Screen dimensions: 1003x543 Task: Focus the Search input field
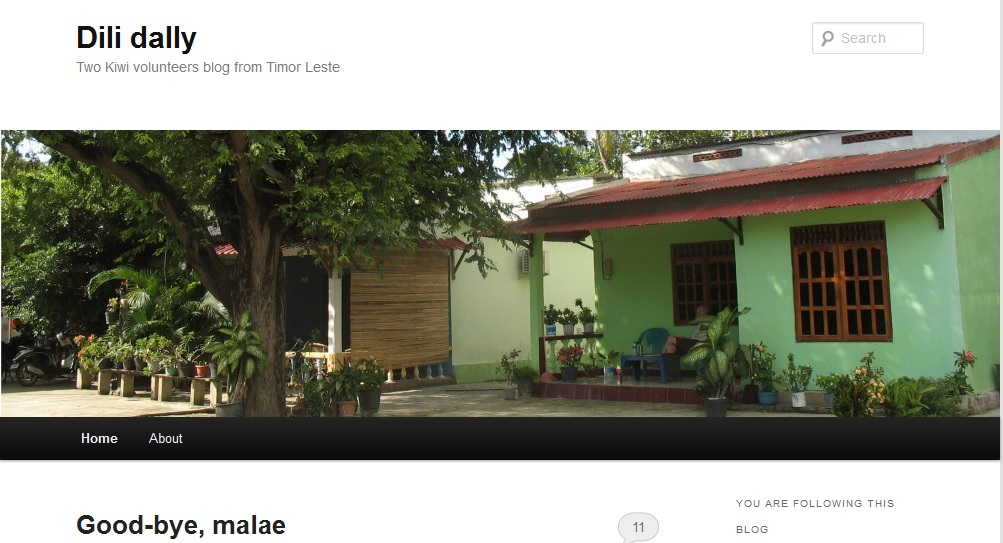867,38
